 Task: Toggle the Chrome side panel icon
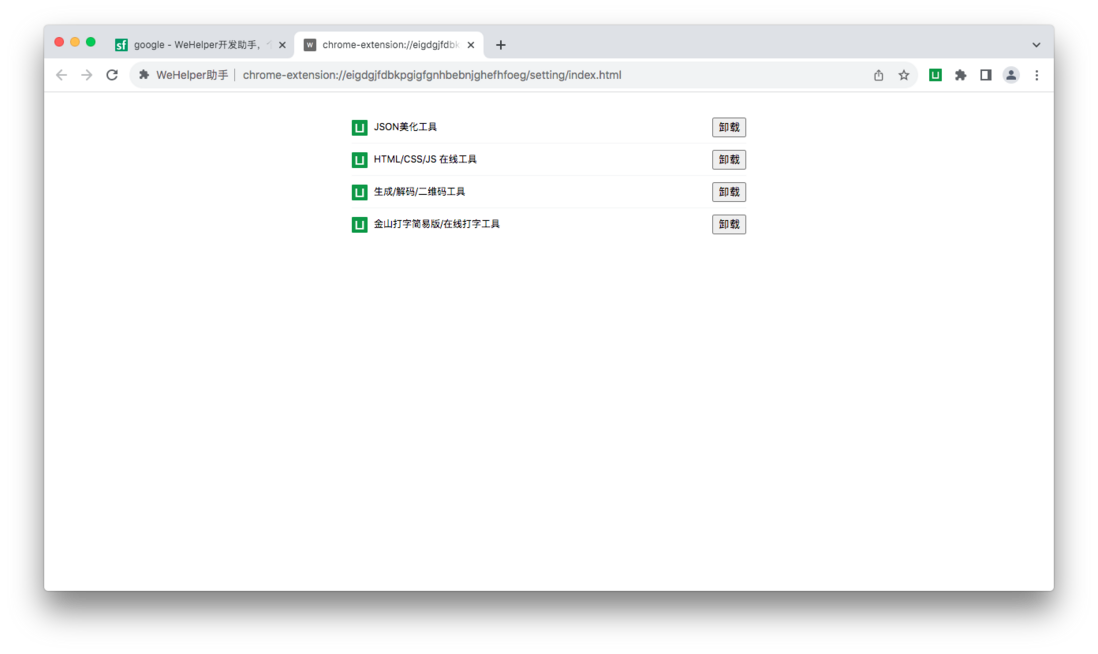point(986,75)
